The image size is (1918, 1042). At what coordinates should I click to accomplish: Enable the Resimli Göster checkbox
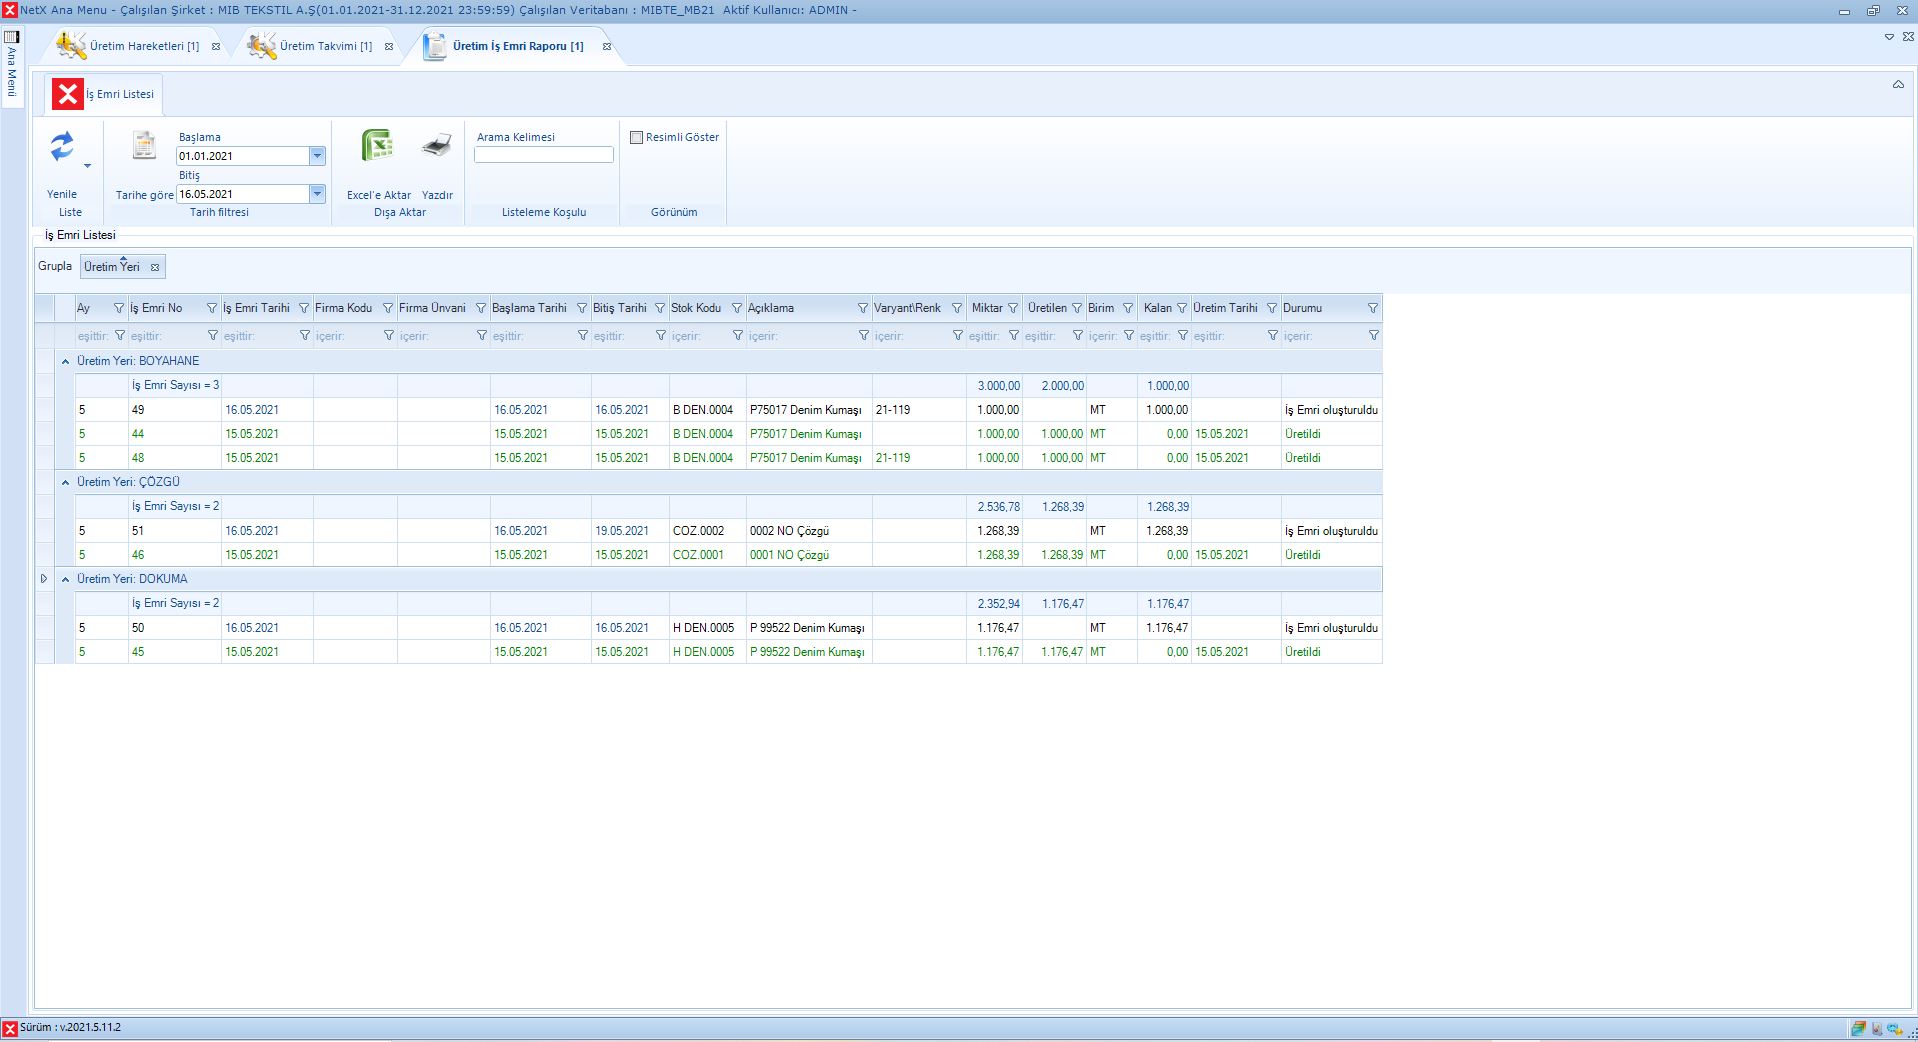click(x=636, y=137)
